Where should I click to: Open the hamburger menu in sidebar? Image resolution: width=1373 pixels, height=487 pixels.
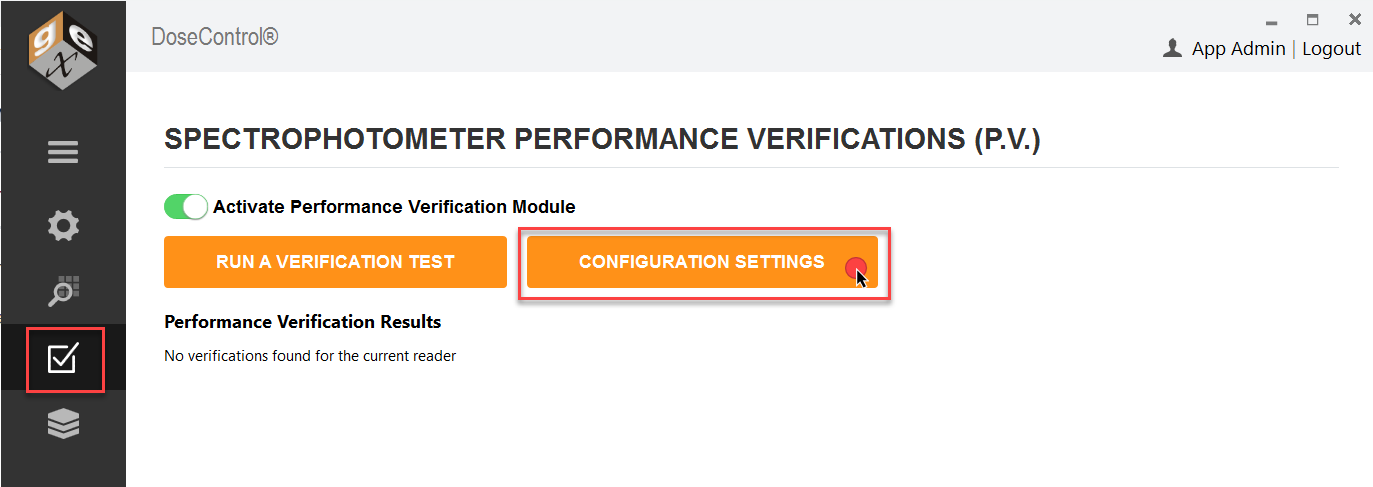(63, 153)
